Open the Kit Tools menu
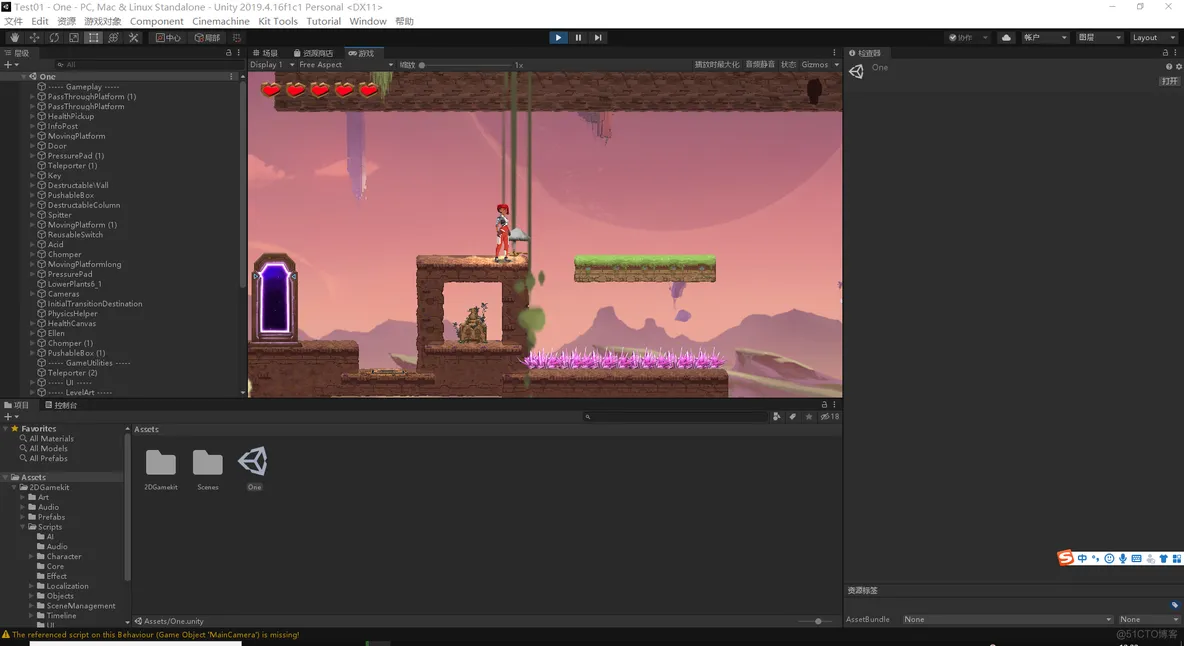This screenshot has height=646, width=1184. [277, 21]
